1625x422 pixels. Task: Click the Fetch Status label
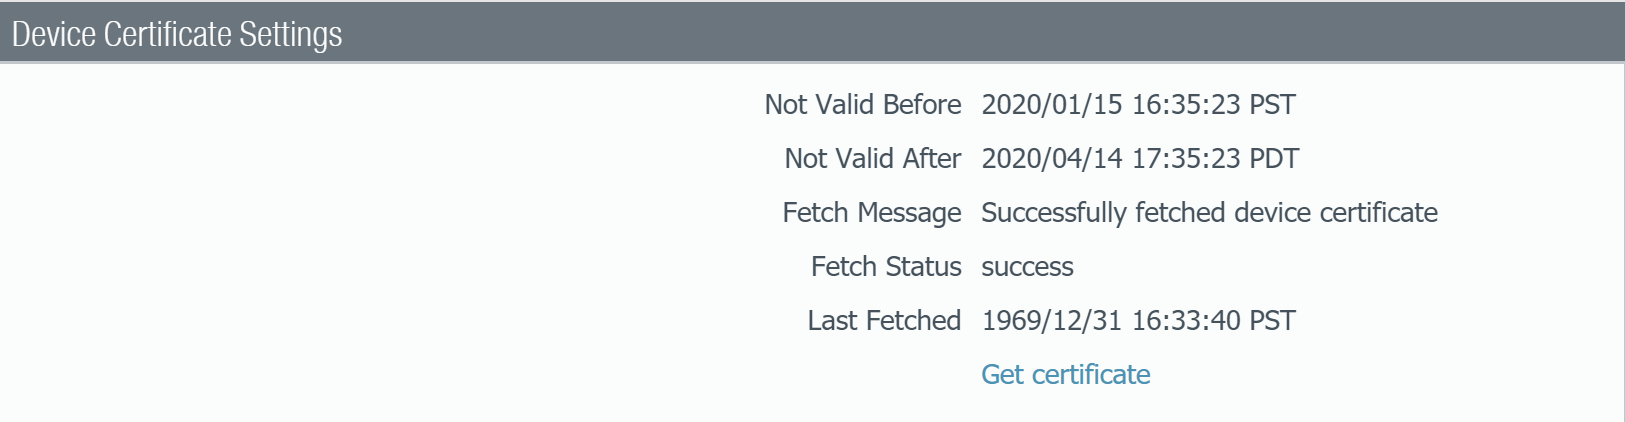click(885, 267)
